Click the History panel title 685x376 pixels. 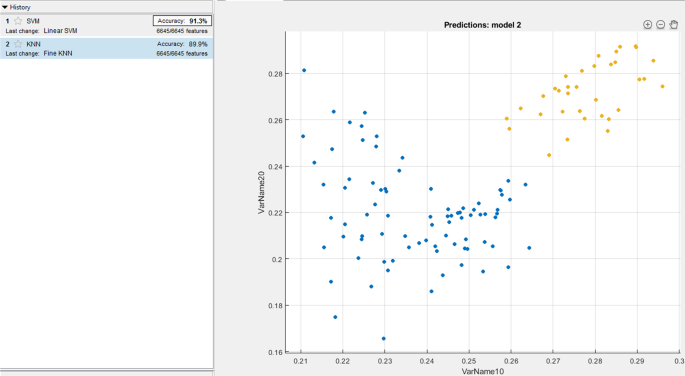click(x=20, y=7)
